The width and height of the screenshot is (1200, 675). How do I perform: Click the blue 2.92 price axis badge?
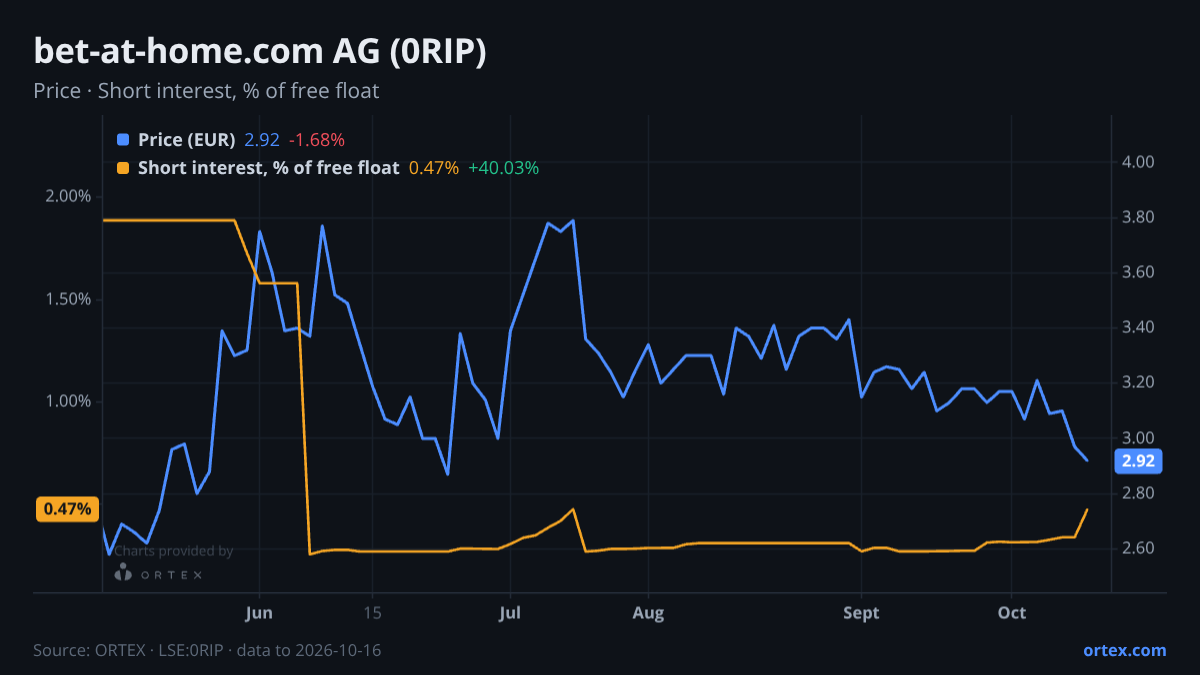(1138, 461)
